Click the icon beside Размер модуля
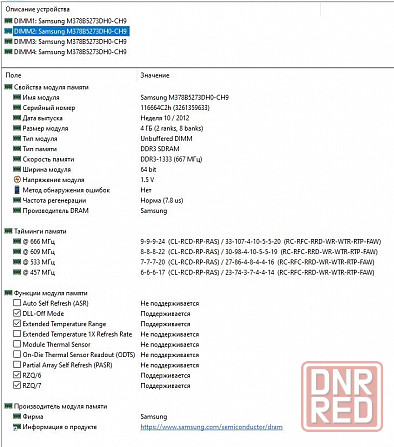The width and height of the screenshot is (394, 447). pyautogui.click(x=17, y=128)
